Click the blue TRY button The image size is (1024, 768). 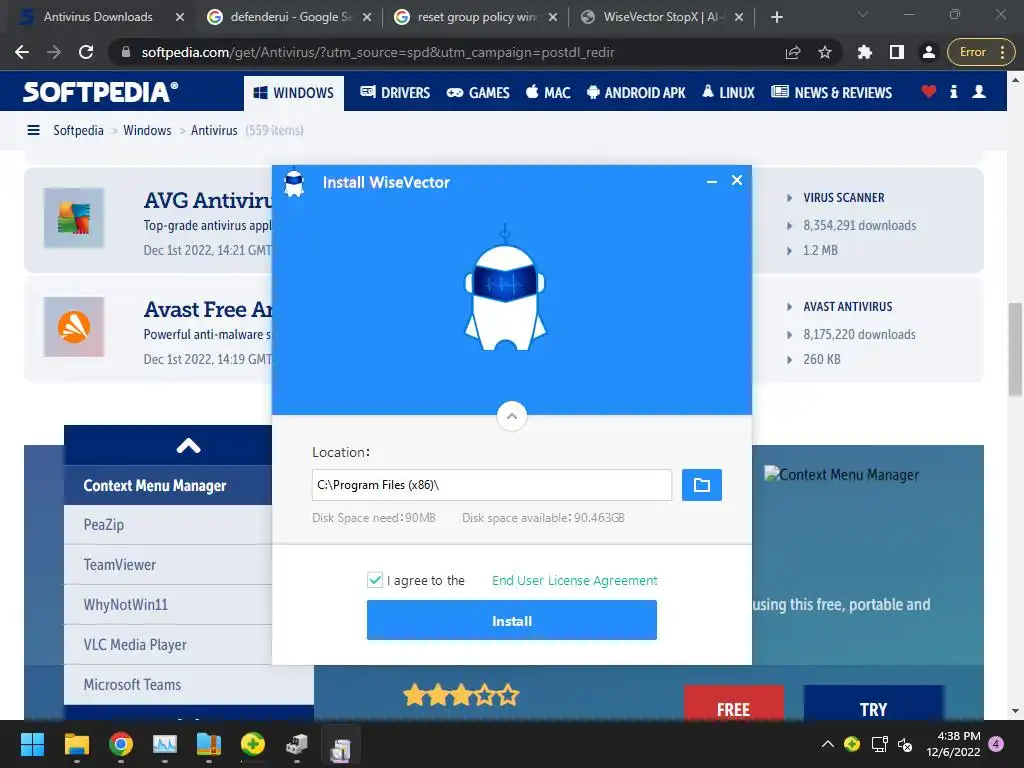coord(873,704)
